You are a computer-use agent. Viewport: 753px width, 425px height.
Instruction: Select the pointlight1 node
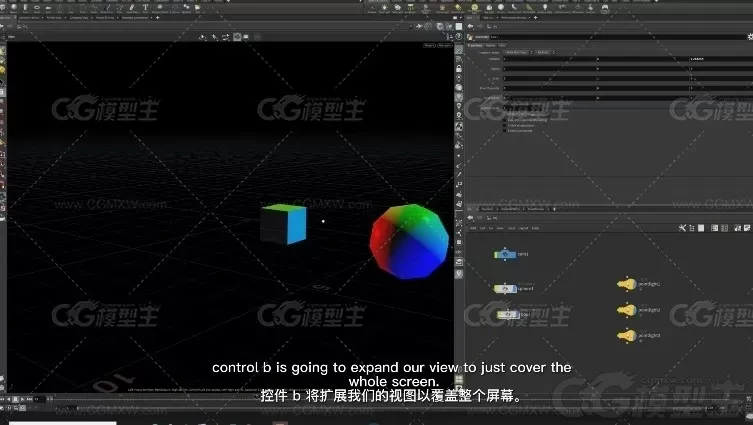(x=627, y=284)
